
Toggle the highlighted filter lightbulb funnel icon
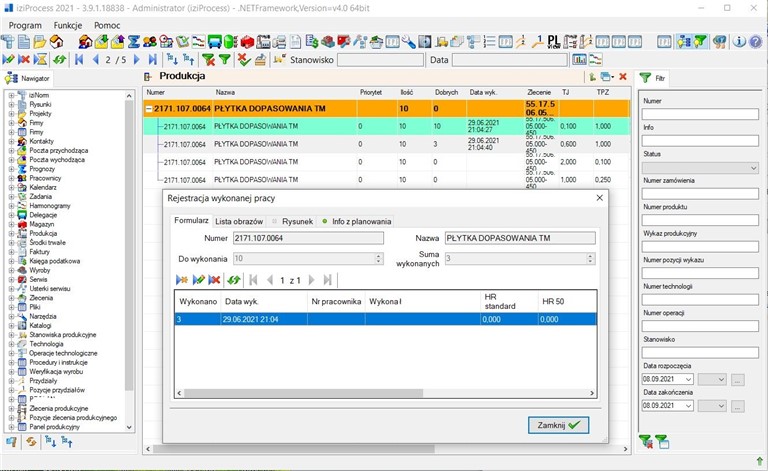click(x=700, y=42)
